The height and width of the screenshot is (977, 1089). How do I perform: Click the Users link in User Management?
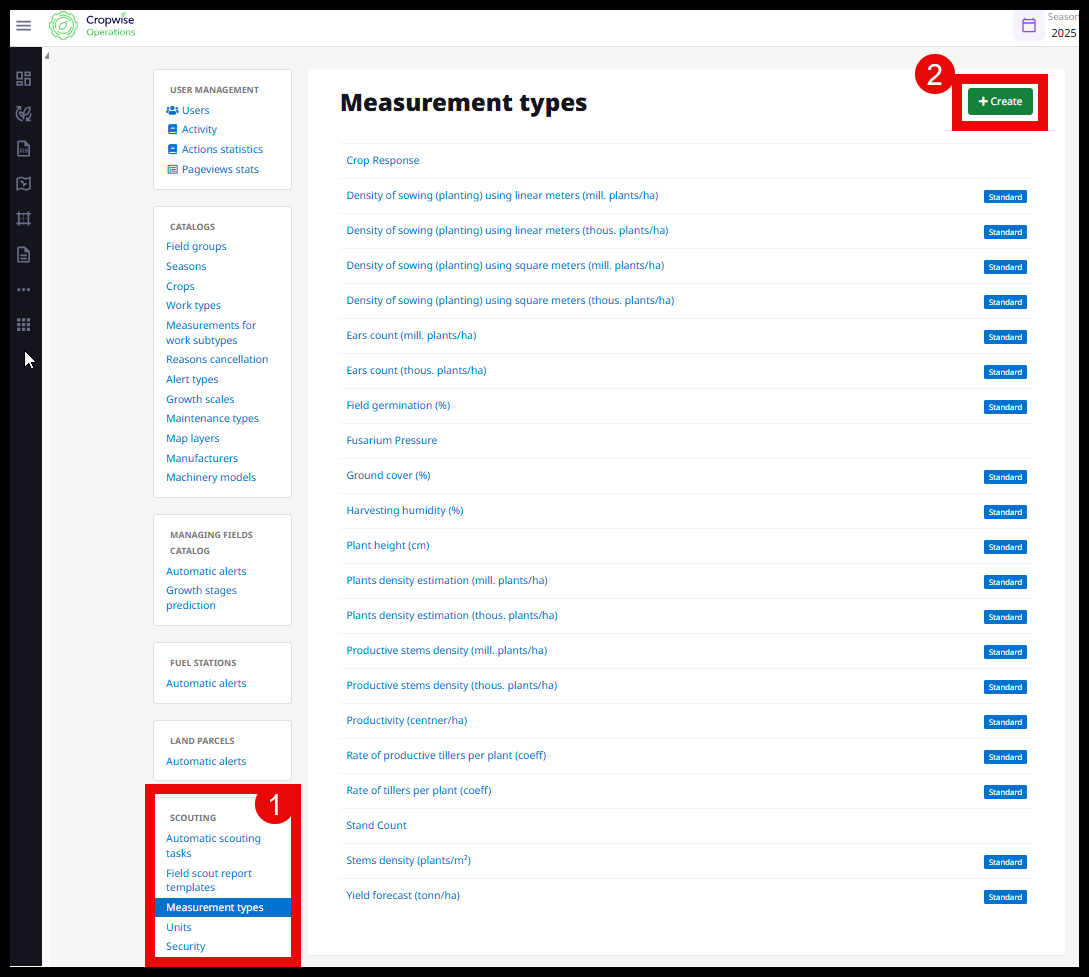pyautogui.click(x=195, y=110)
